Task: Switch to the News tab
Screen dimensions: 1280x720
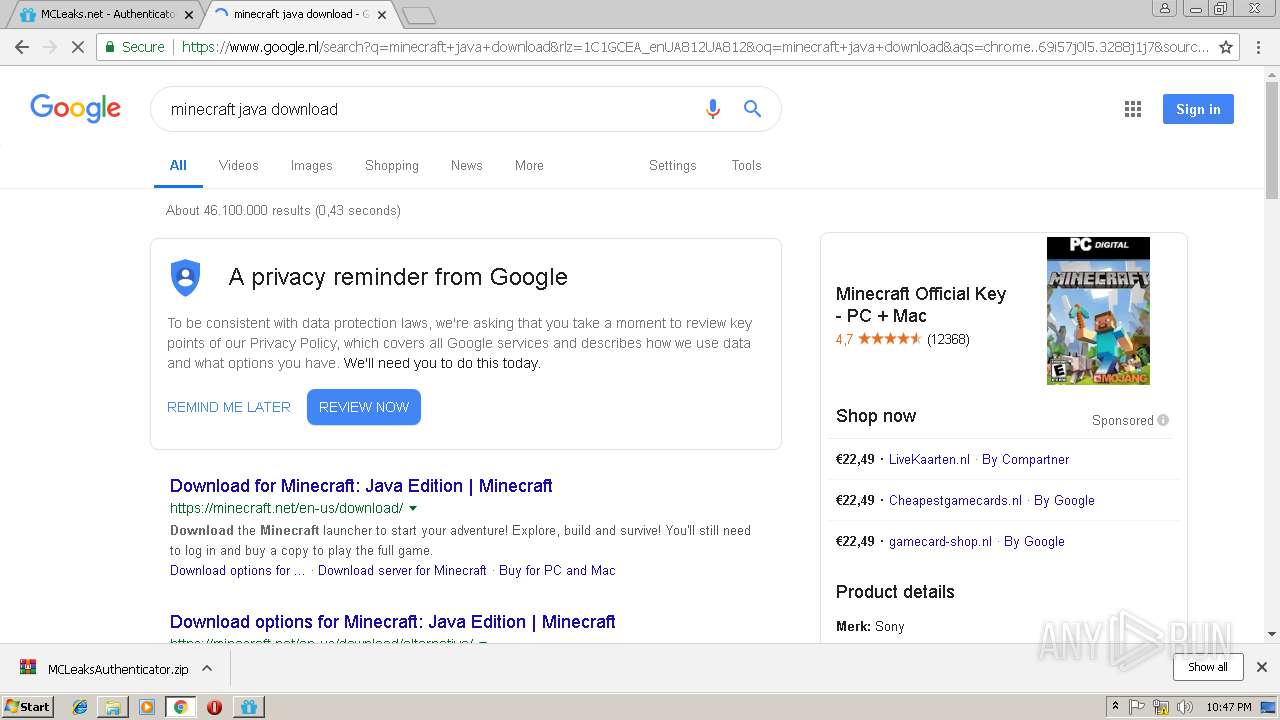Action: pos(466,165)
